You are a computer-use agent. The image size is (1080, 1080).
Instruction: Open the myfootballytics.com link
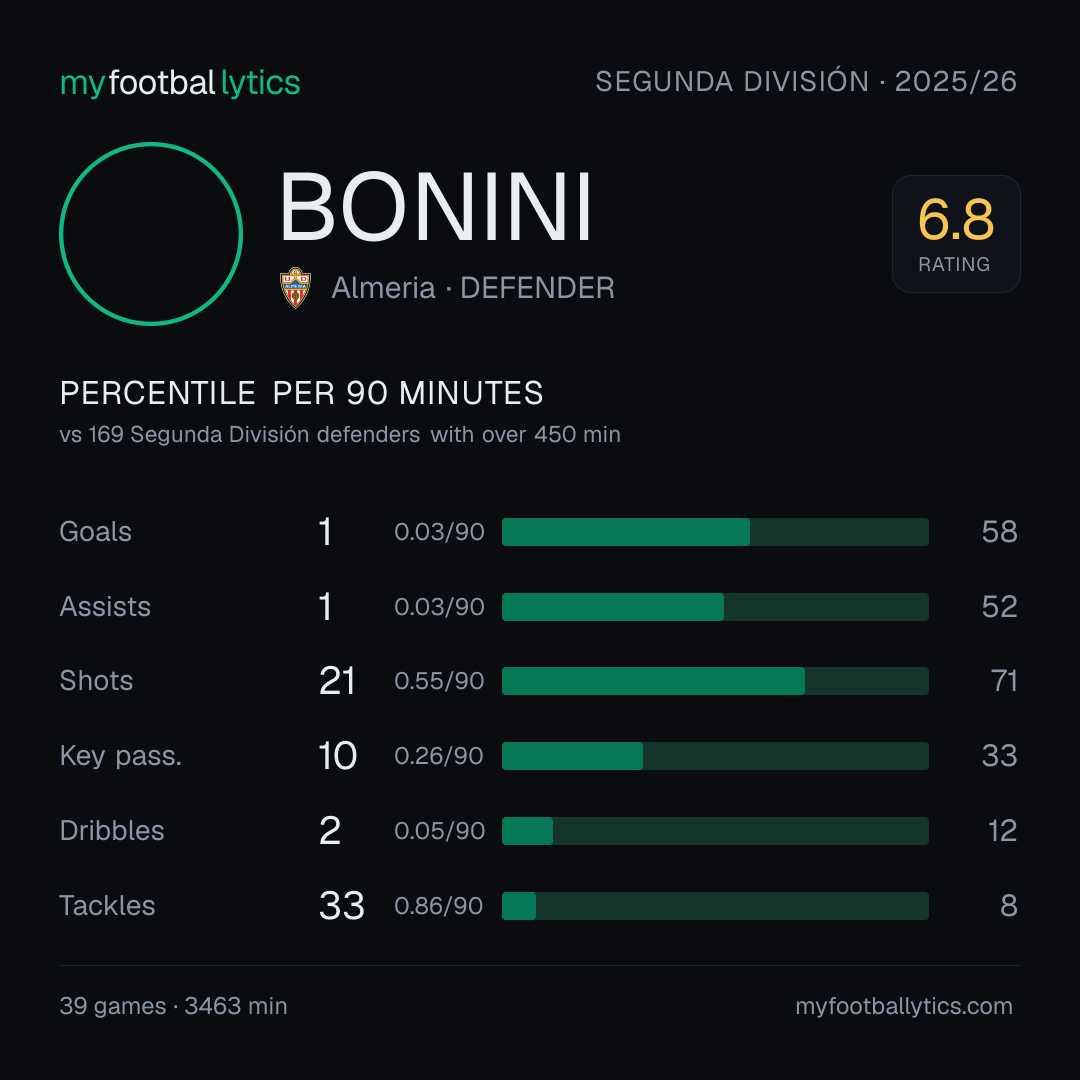[904, 1006]
